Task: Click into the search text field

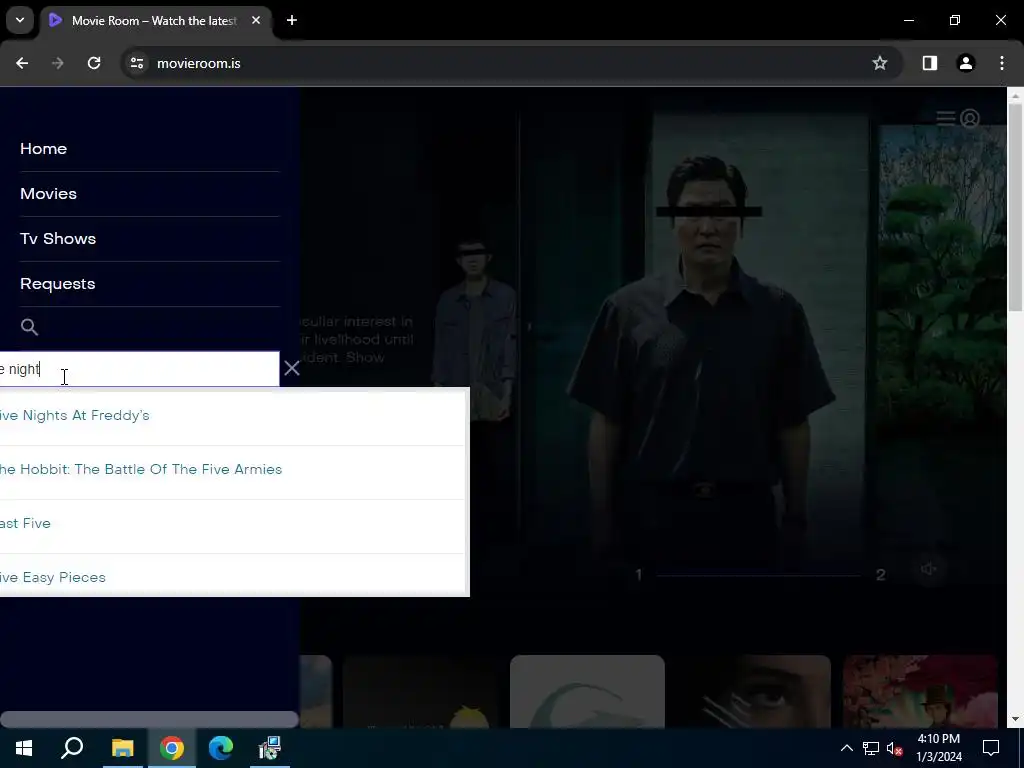Action: [139, 370]
